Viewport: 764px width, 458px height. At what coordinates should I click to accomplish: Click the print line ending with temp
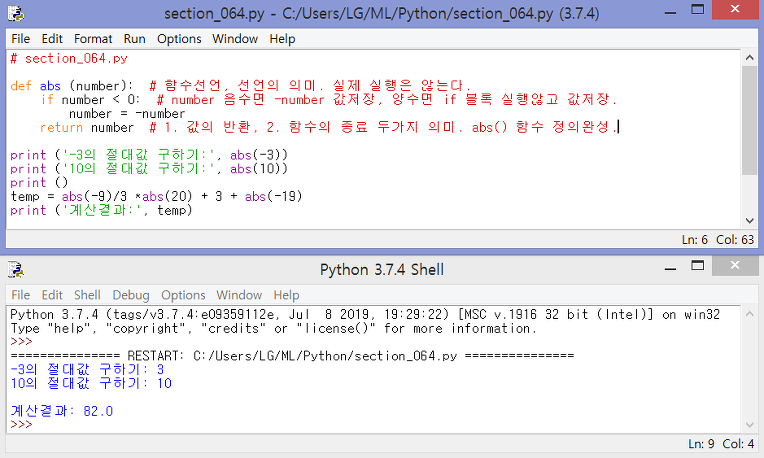point(101,210)
